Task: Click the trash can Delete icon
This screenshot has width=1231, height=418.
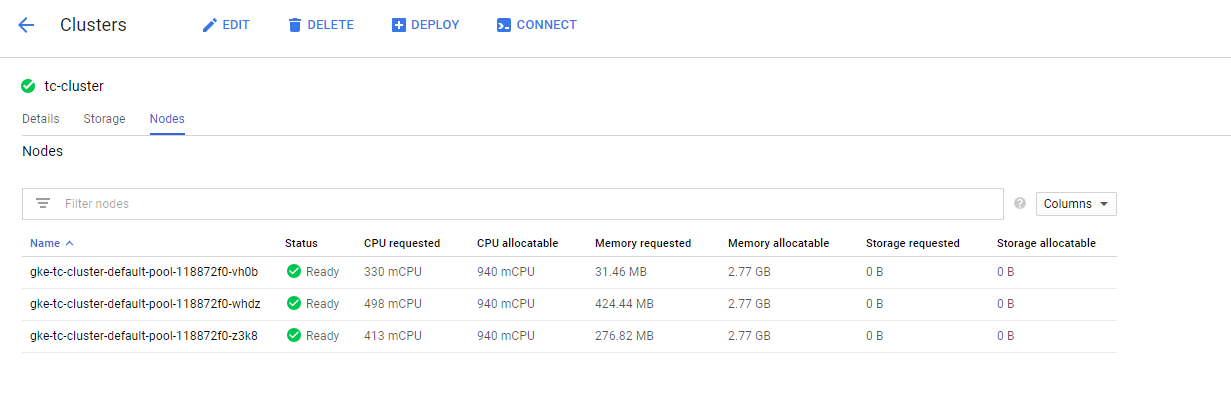Action: (x=294, y=25)
